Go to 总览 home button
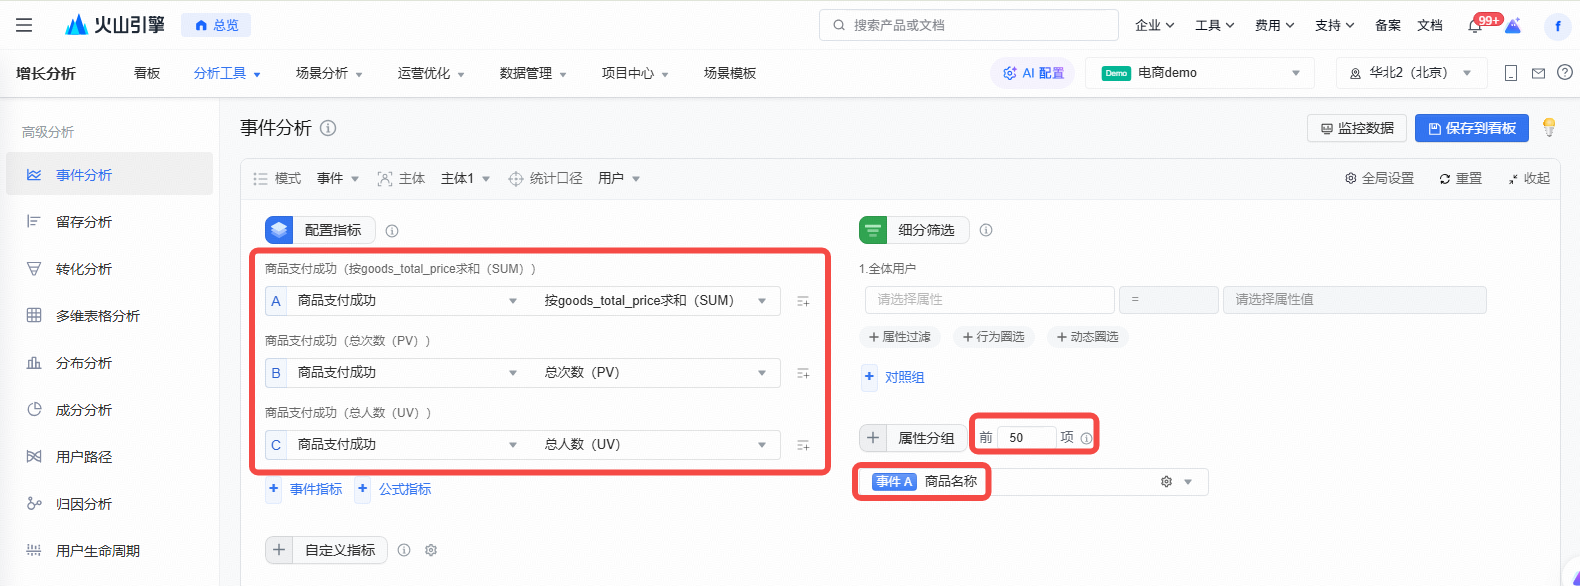This screenshot has height=586, width=1580. click(216, 25)
